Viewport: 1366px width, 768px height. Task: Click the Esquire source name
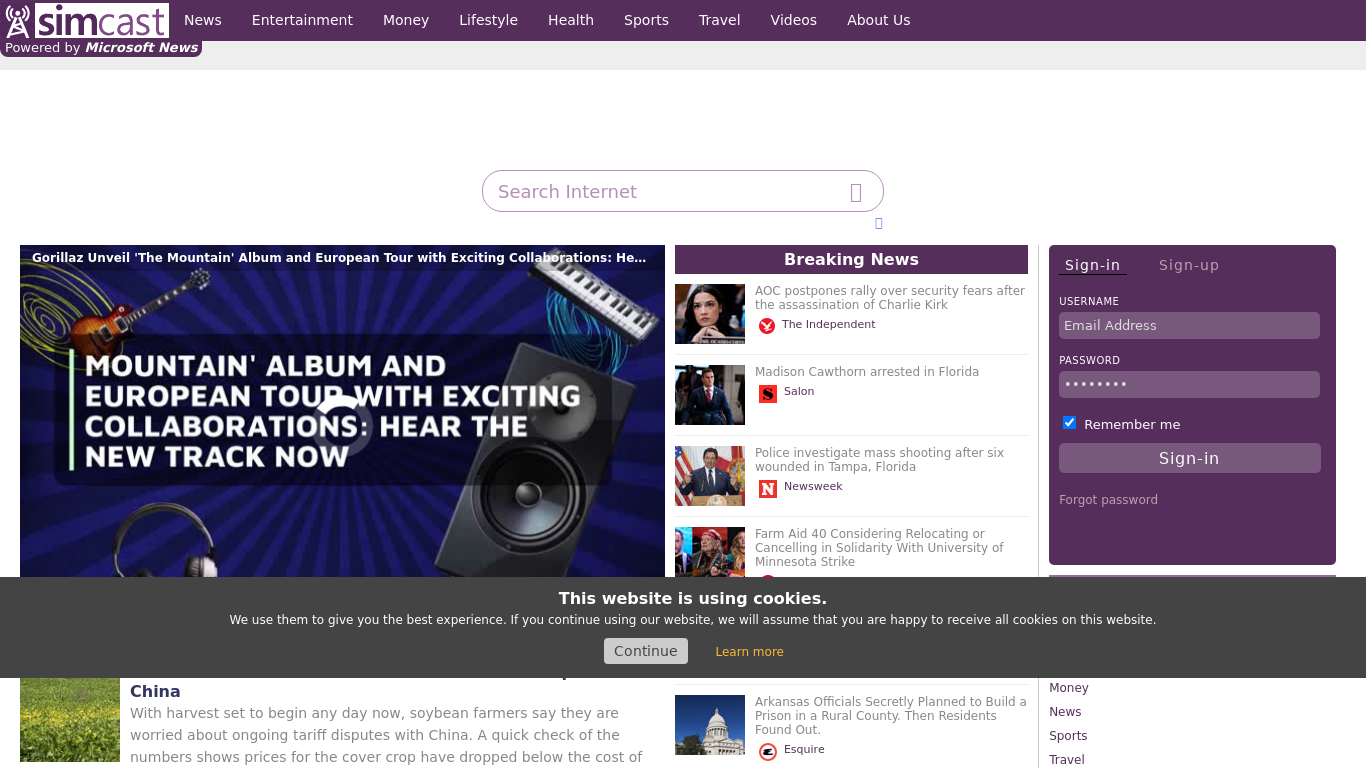tap(804, 749)
